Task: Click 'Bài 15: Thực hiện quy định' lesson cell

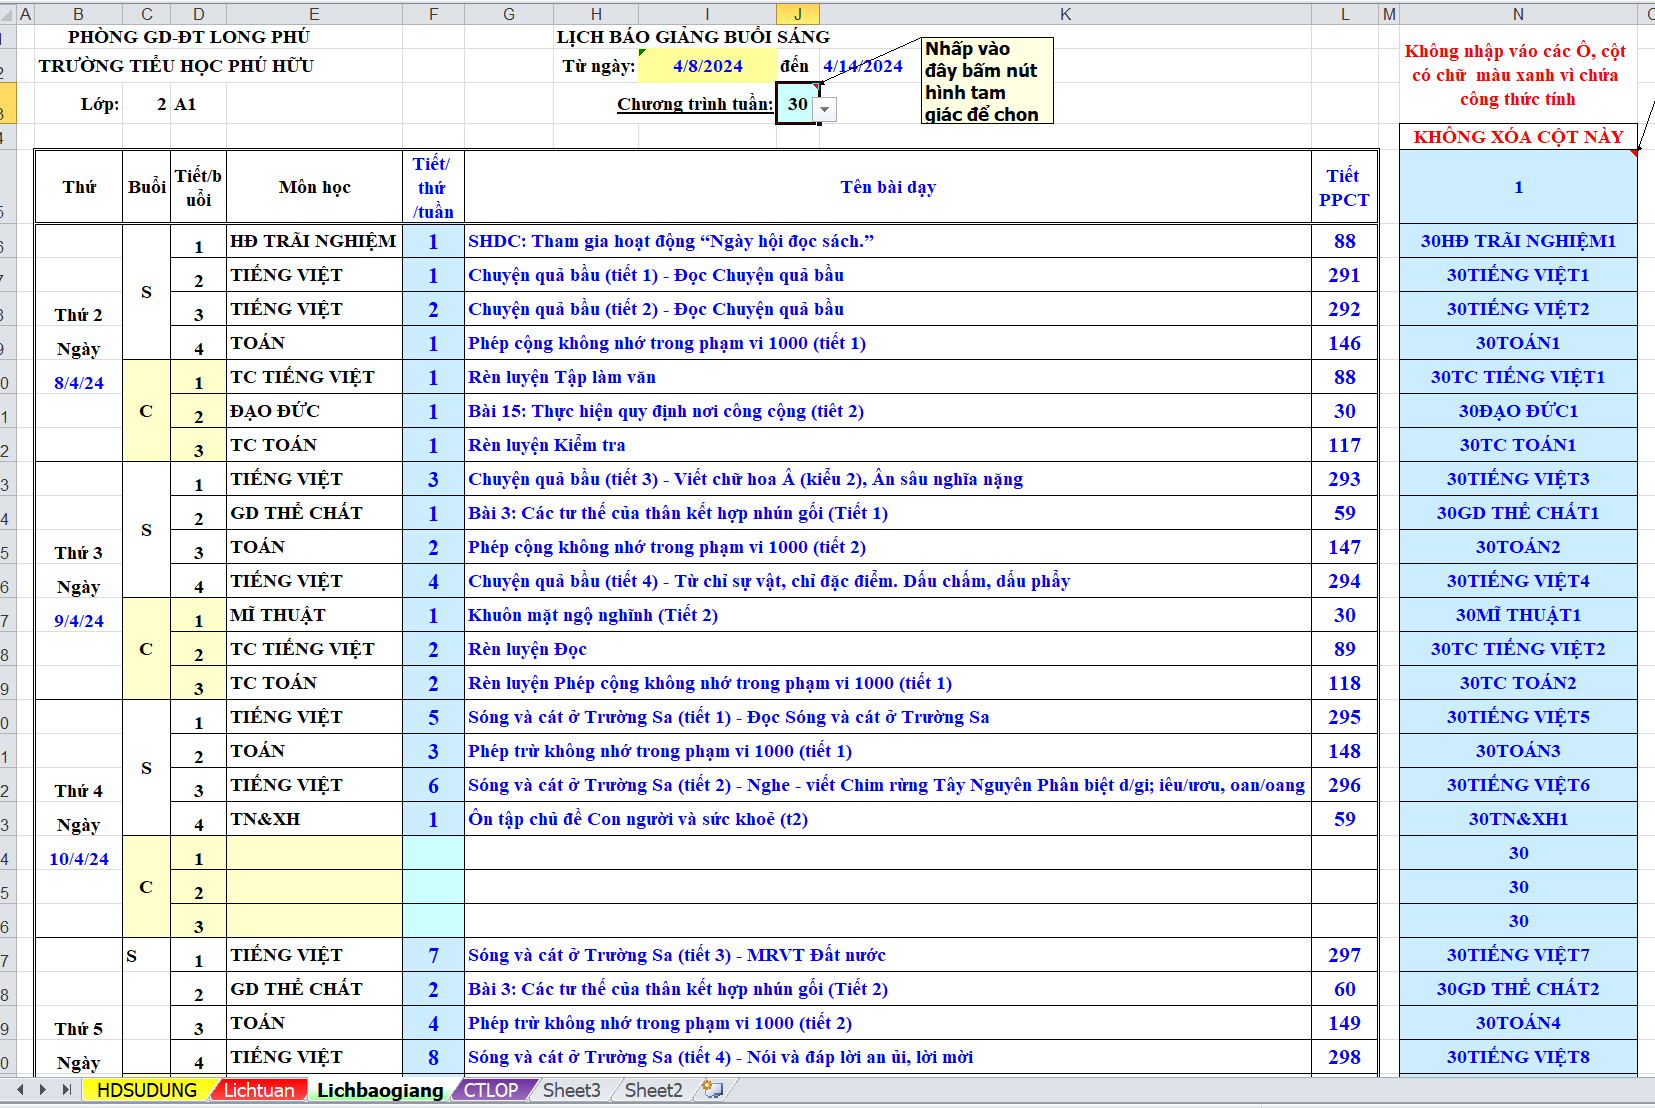Action: coord(888,411)
